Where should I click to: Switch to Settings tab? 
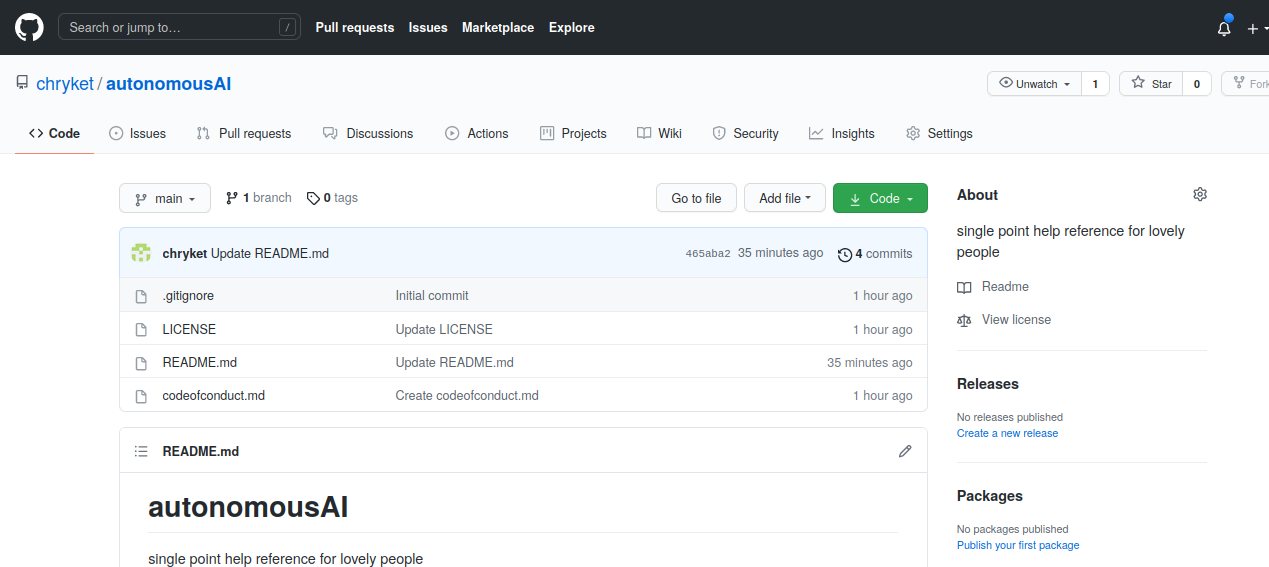[939, 133]
